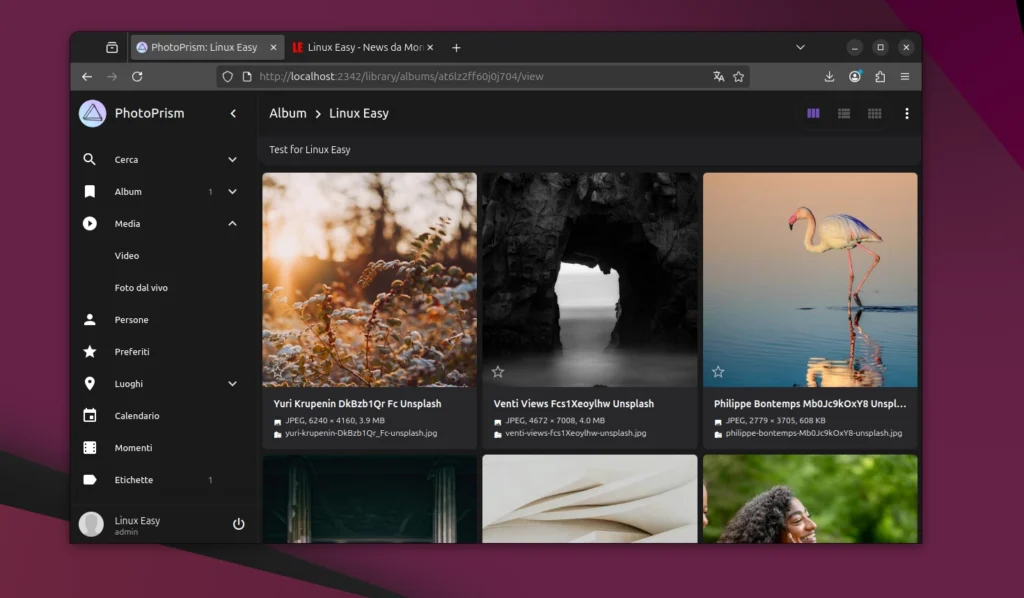Click the Album breadcrumb link

pyautogui.click(x=288, y=114)
